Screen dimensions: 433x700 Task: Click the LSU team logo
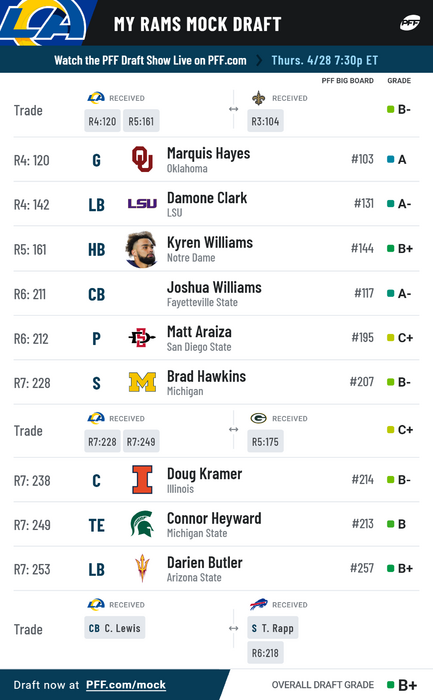coord(142,204)
